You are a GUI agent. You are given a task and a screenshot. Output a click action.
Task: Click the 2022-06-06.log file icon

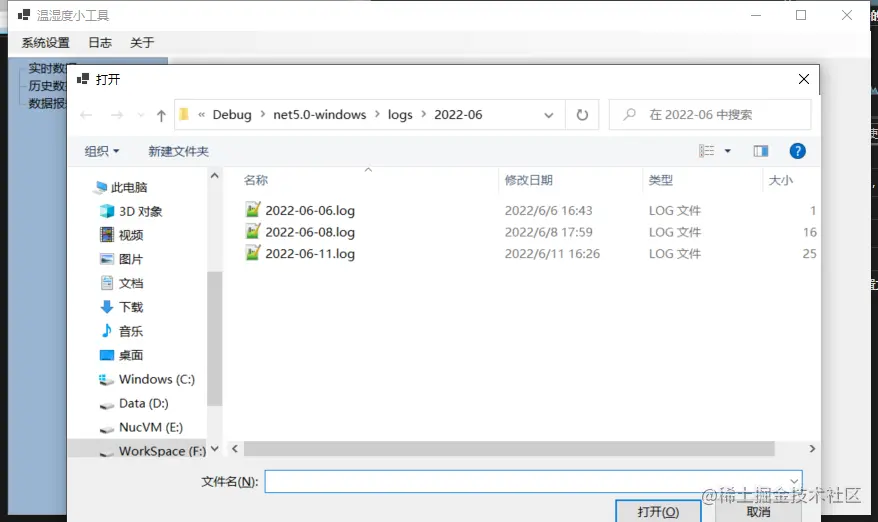click(253, 209)
